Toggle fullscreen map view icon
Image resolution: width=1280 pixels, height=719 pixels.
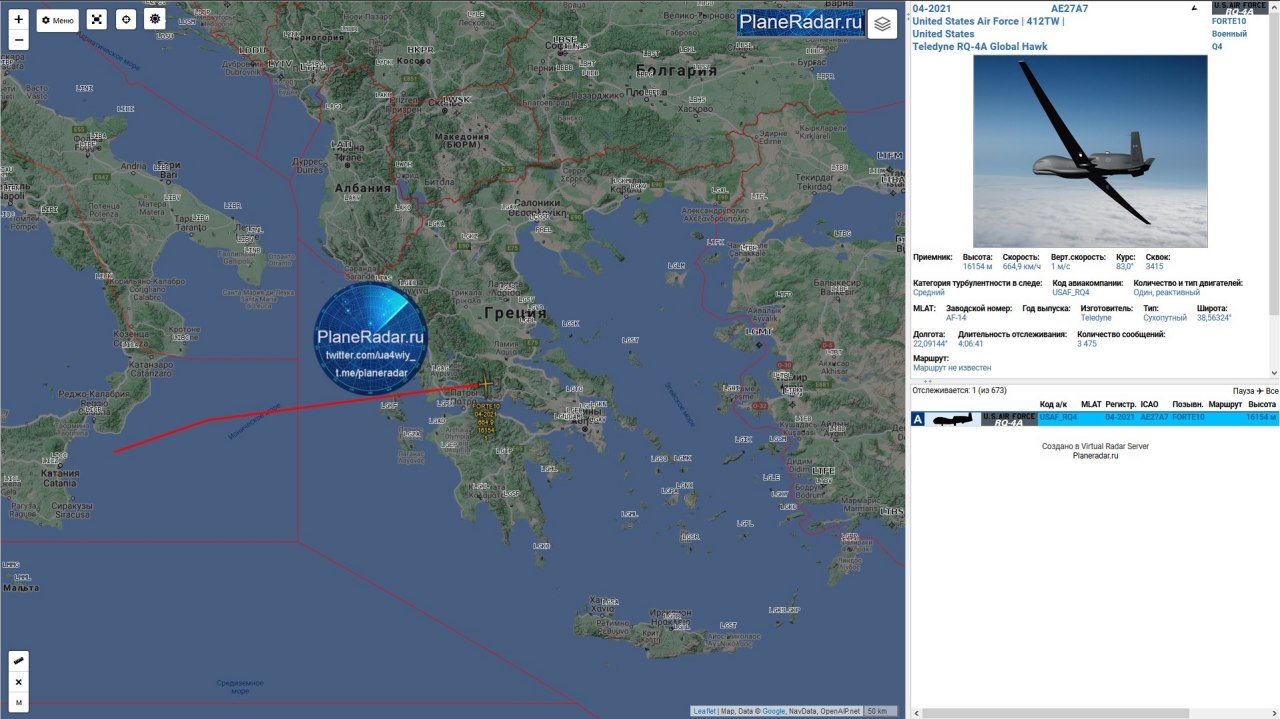tap(96, 20)
